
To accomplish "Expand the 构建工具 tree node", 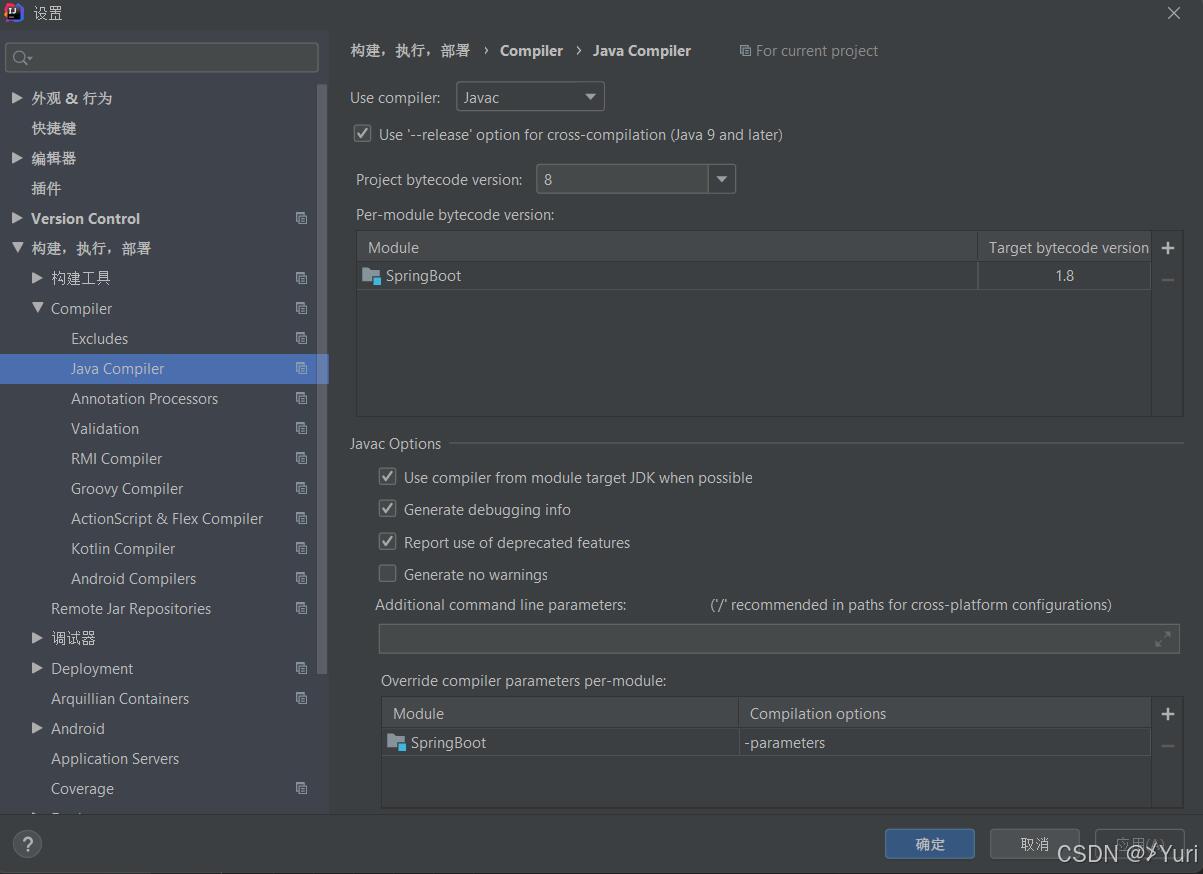I will (x=37, y=278).
